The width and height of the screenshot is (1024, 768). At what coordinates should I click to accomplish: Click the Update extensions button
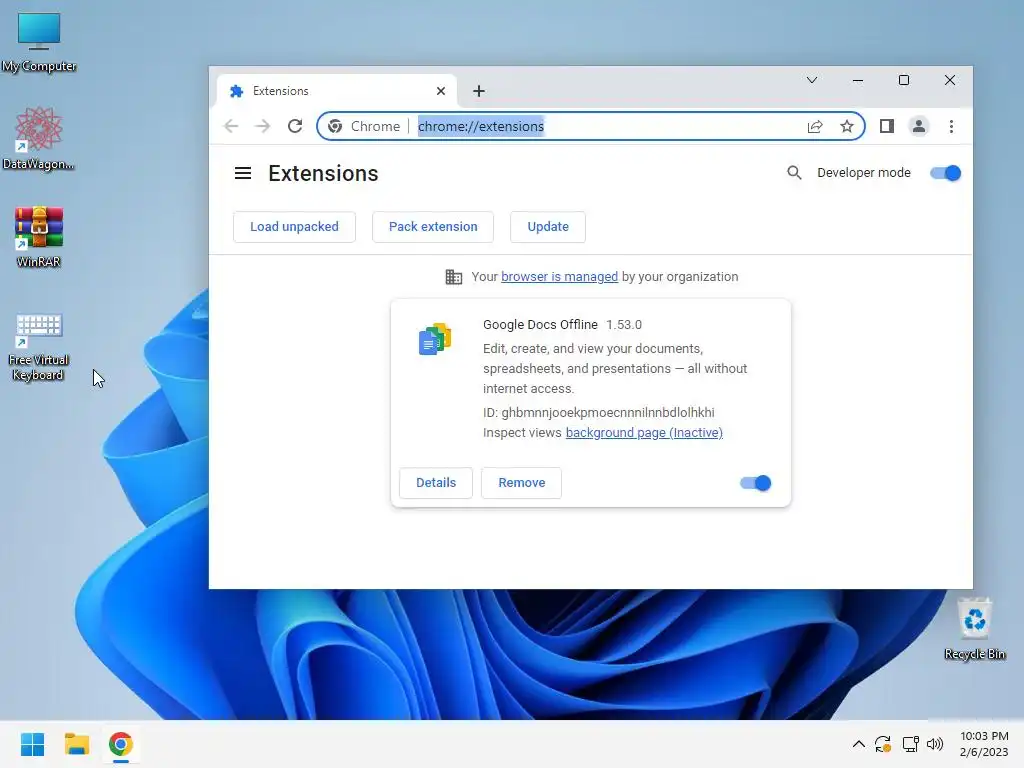pos(548,227)
